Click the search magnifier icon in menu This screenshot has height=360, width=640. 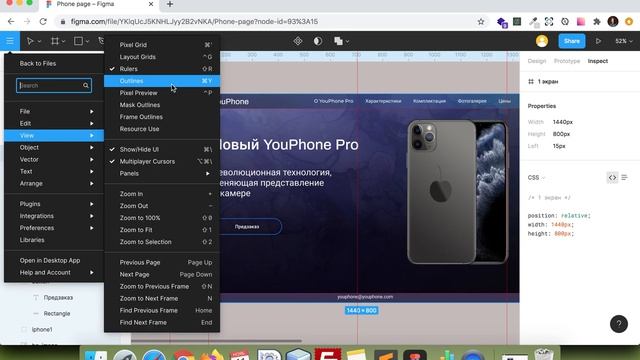86,86
